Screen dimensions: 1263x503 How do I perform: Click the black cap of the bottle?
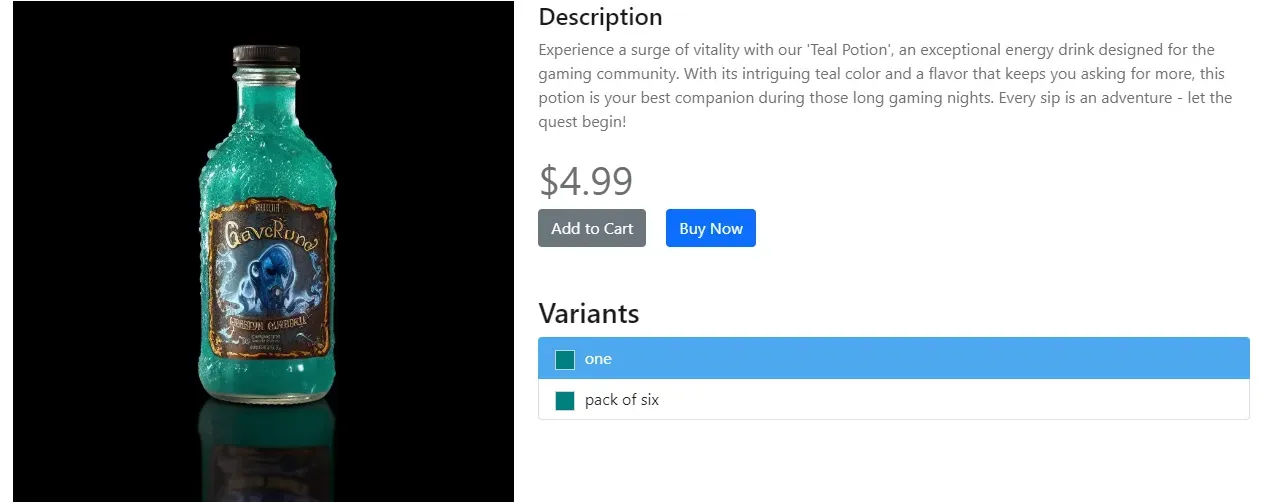click(x=265, y=55)
